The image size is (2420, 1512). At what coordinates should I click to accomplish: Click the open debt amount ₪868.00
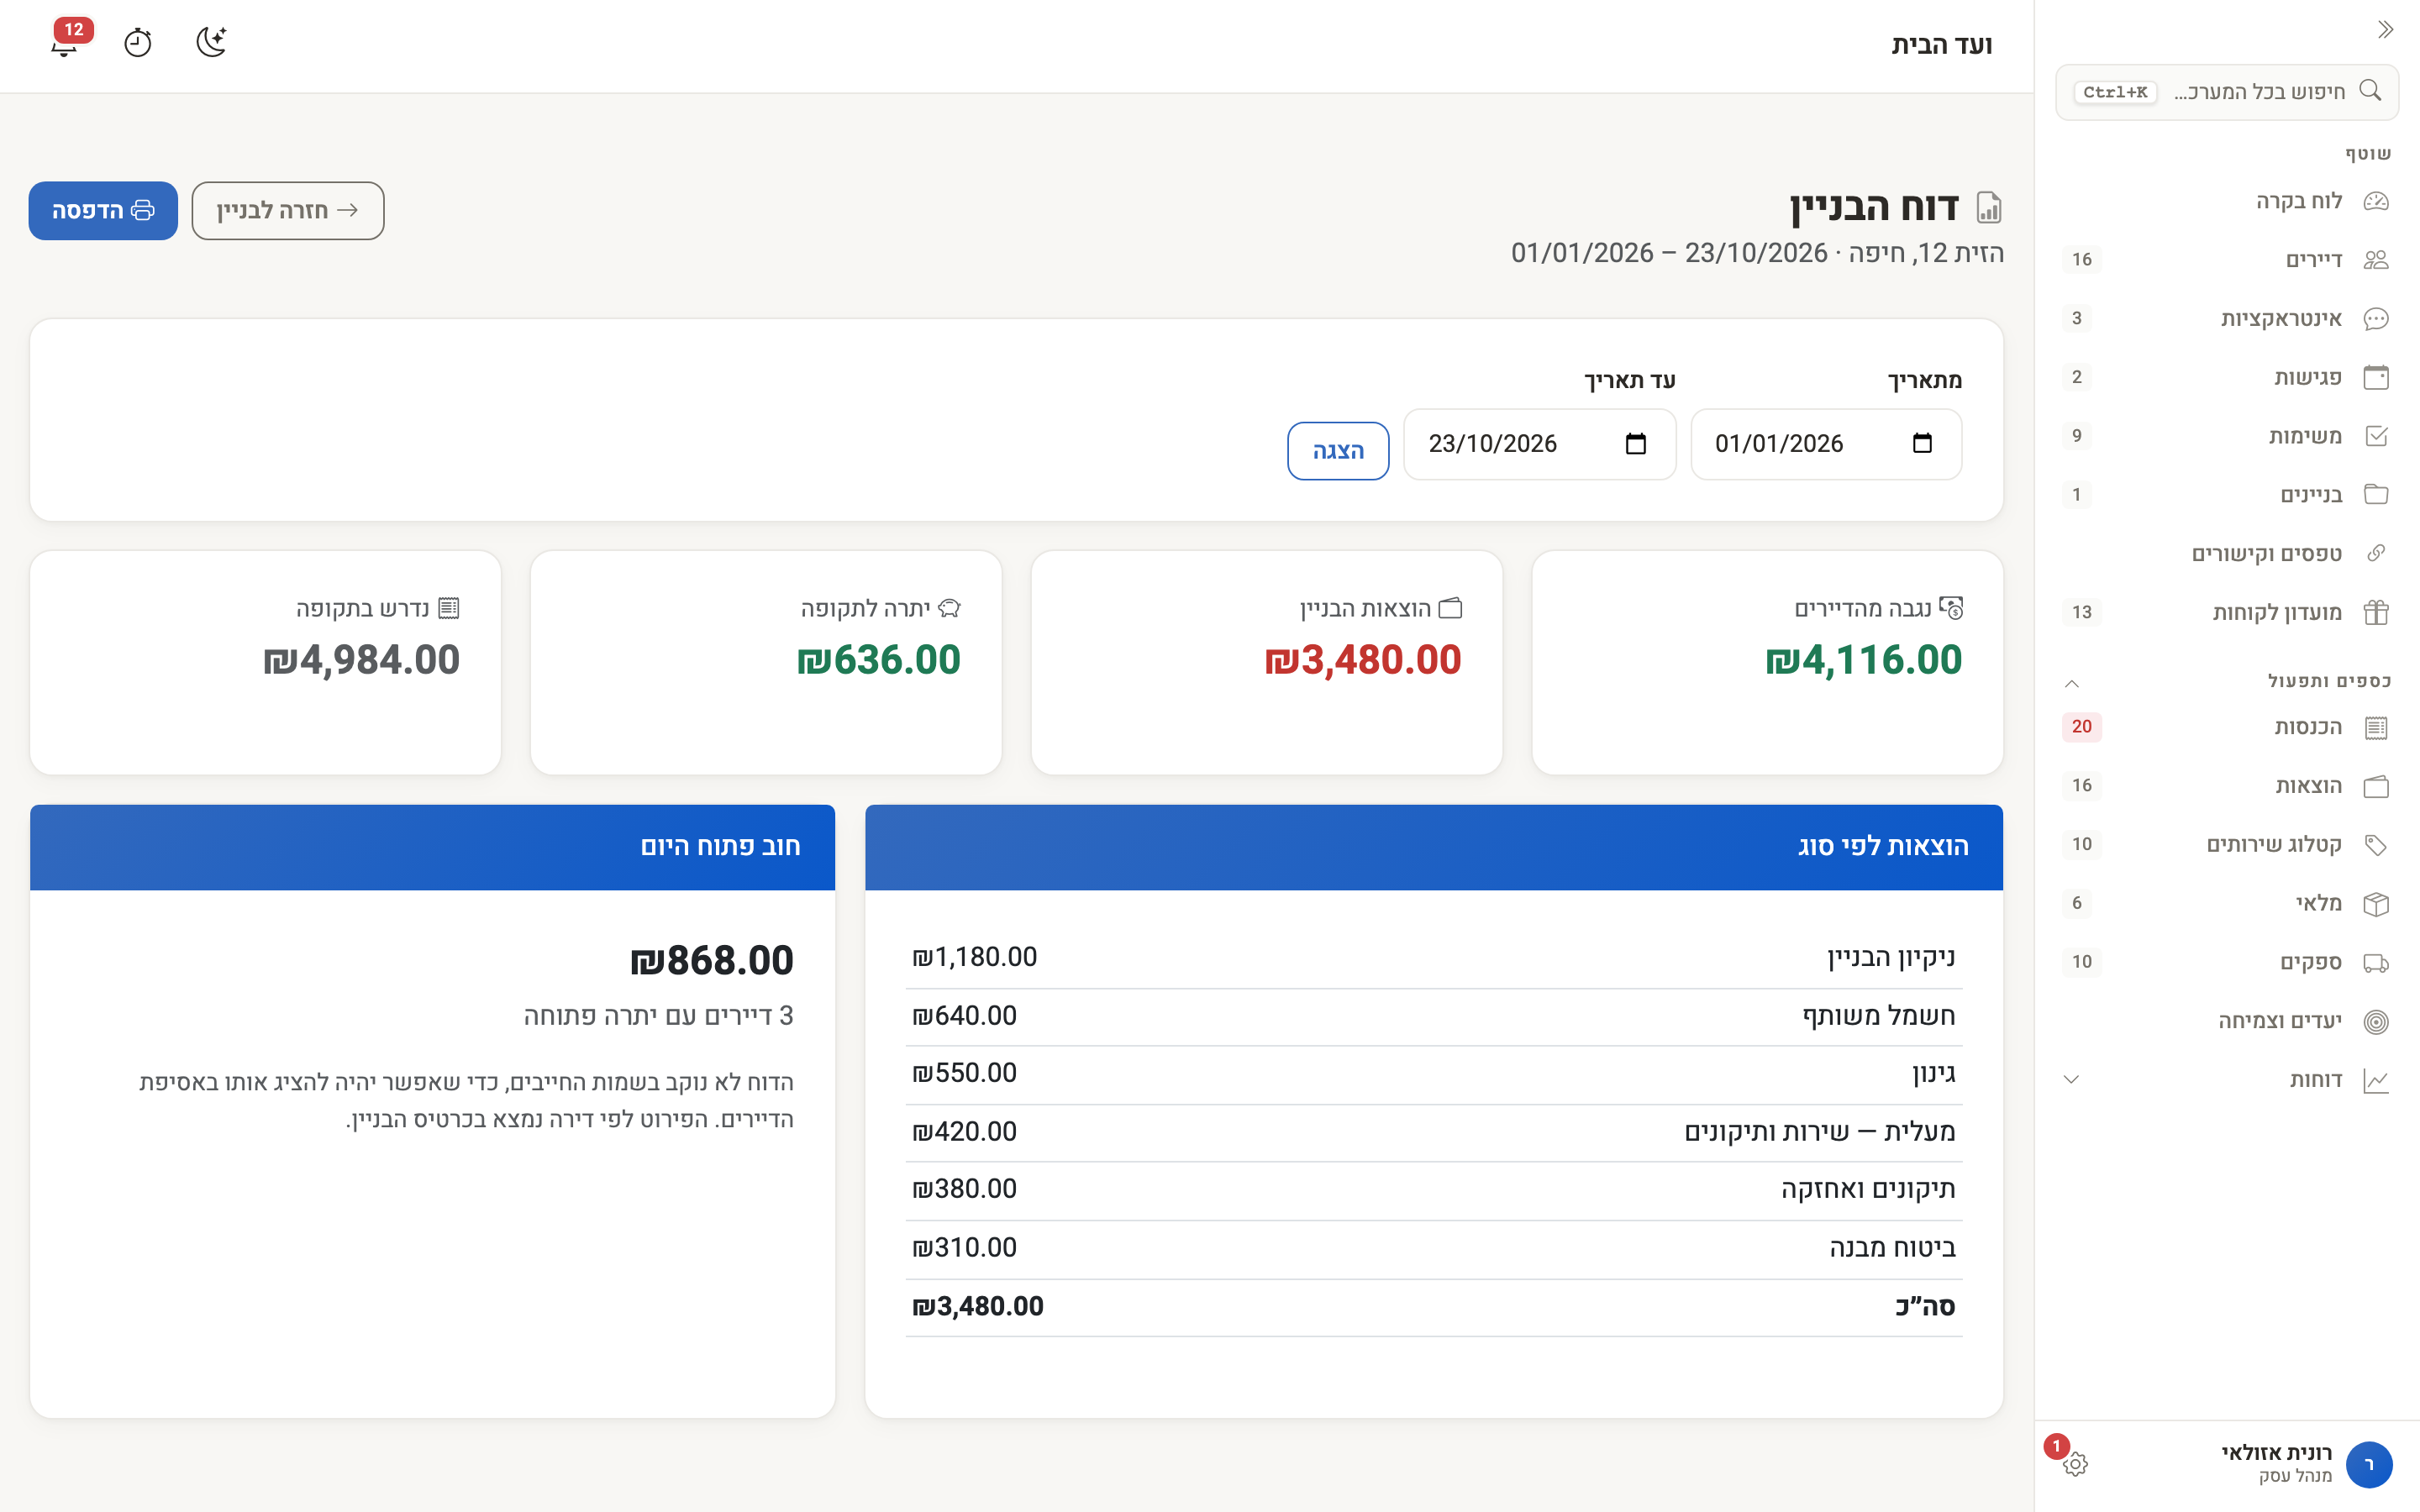(712, 961)
